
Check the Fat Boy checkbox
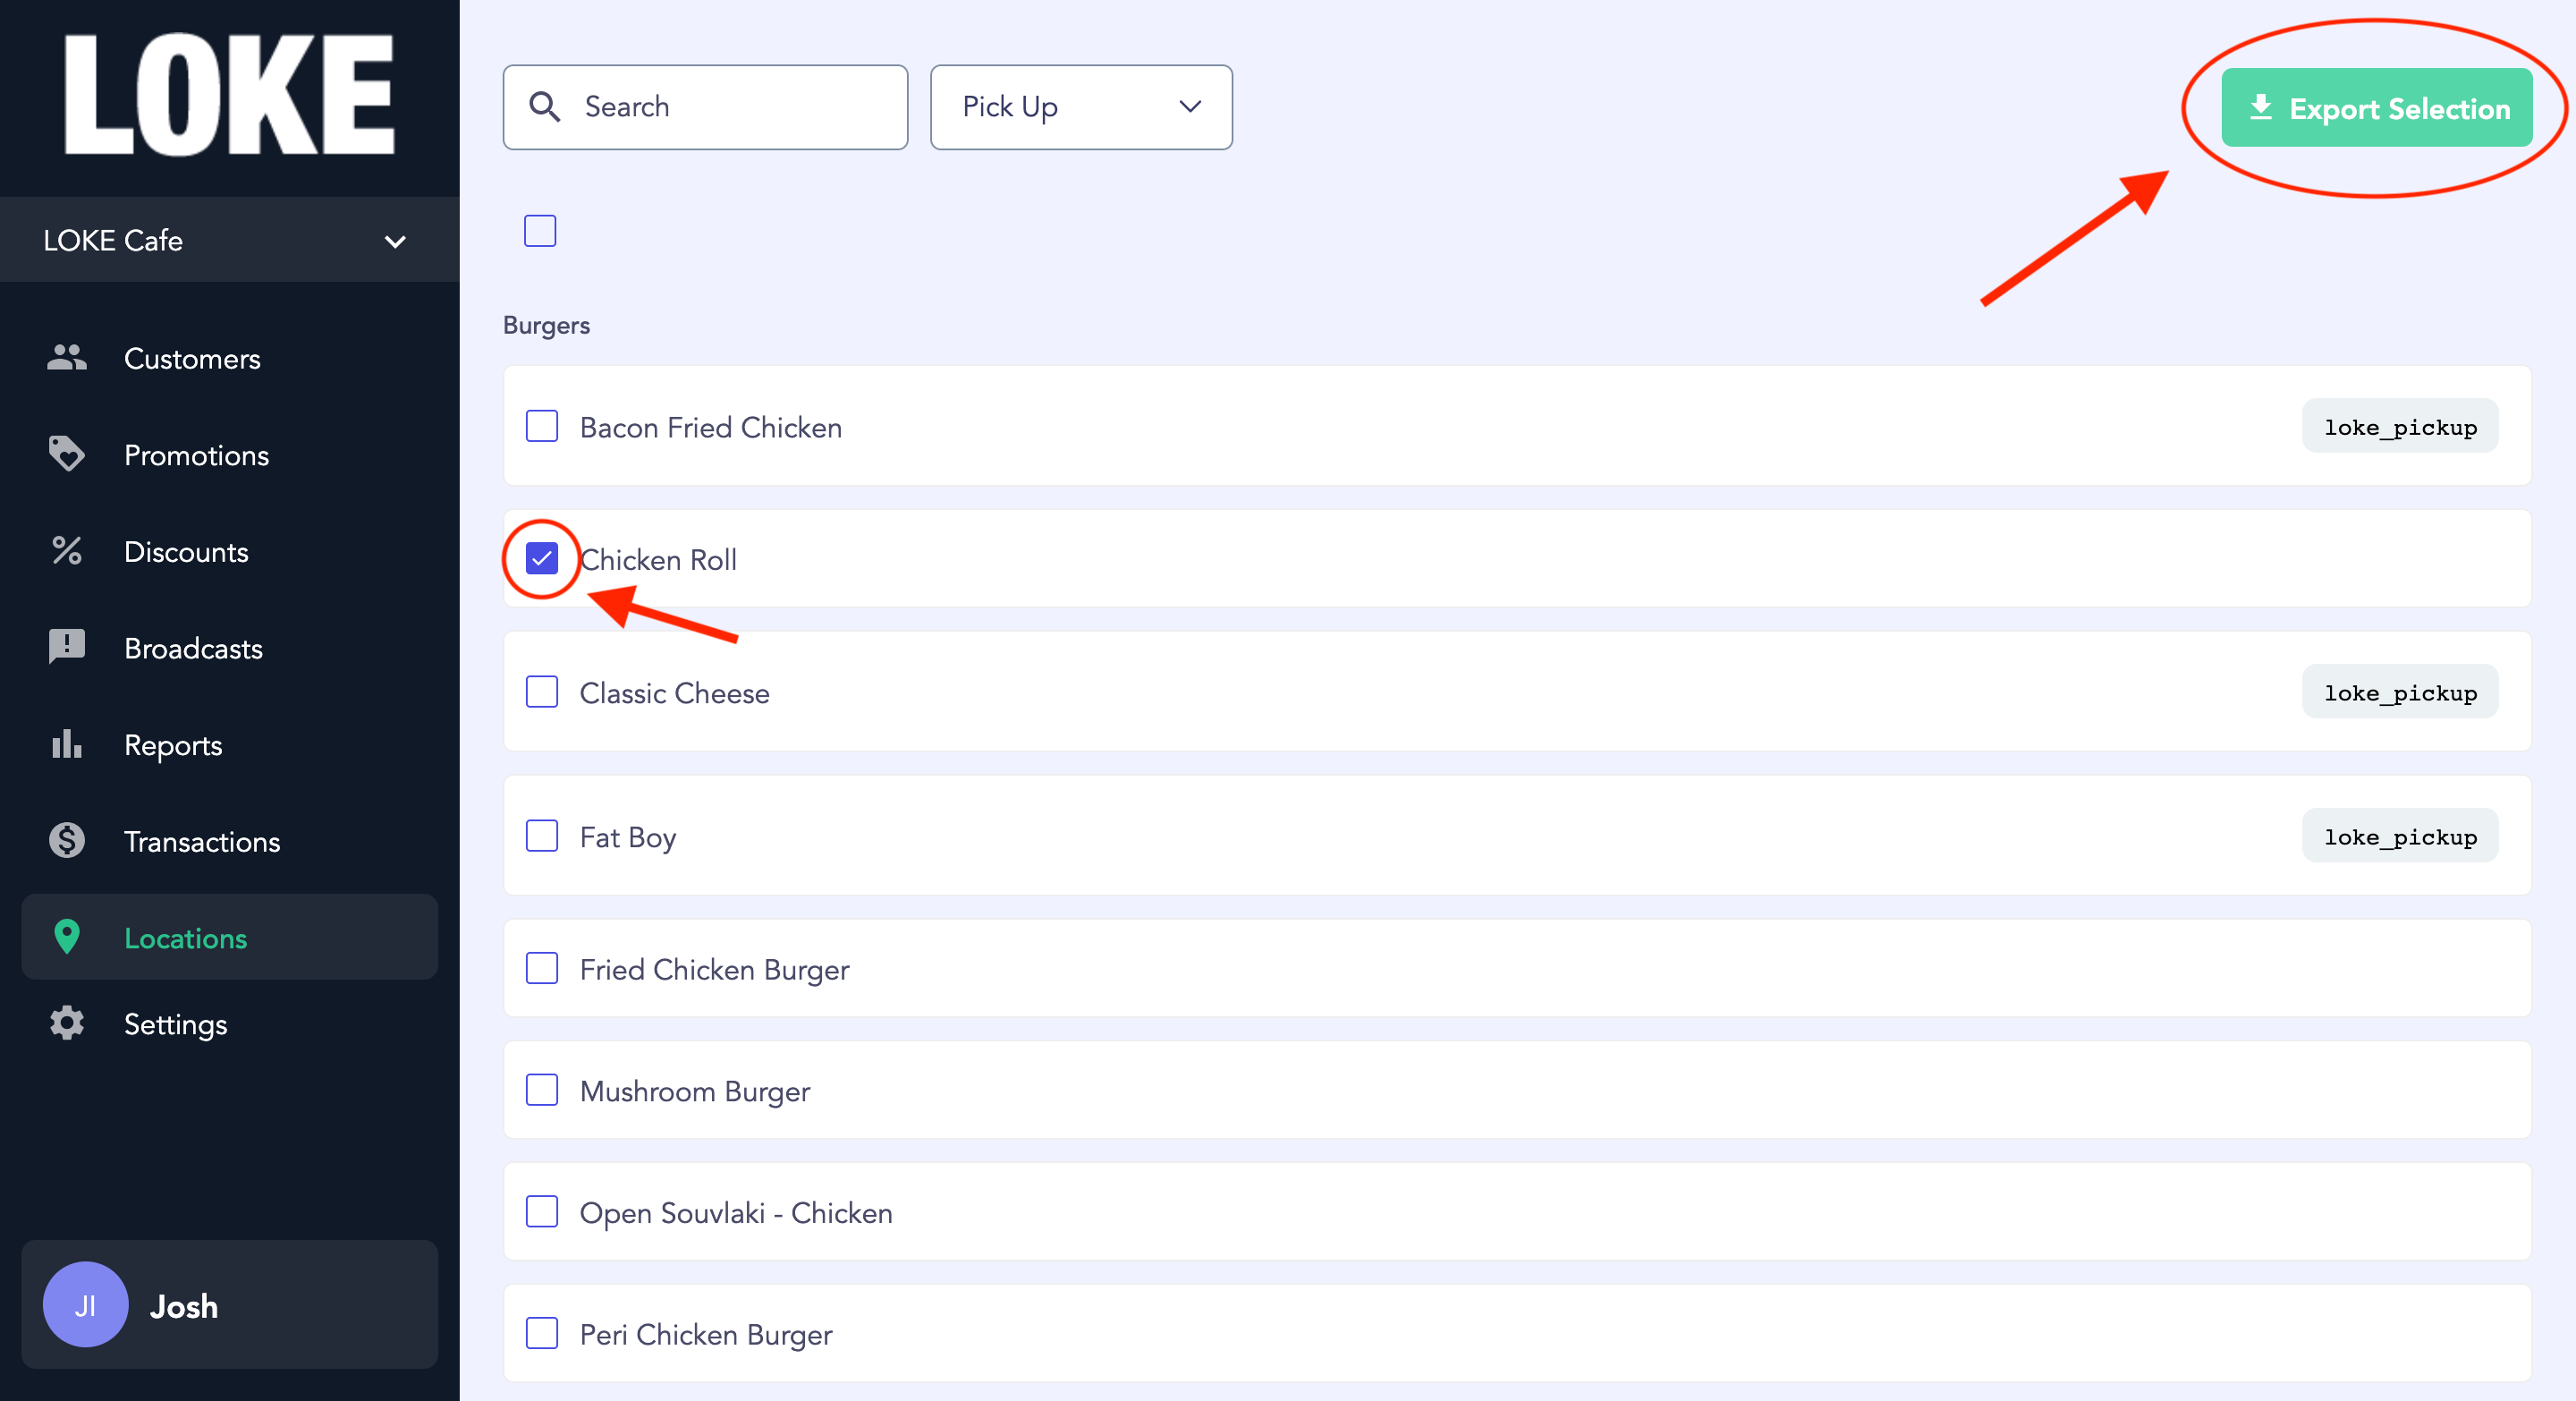542,836
